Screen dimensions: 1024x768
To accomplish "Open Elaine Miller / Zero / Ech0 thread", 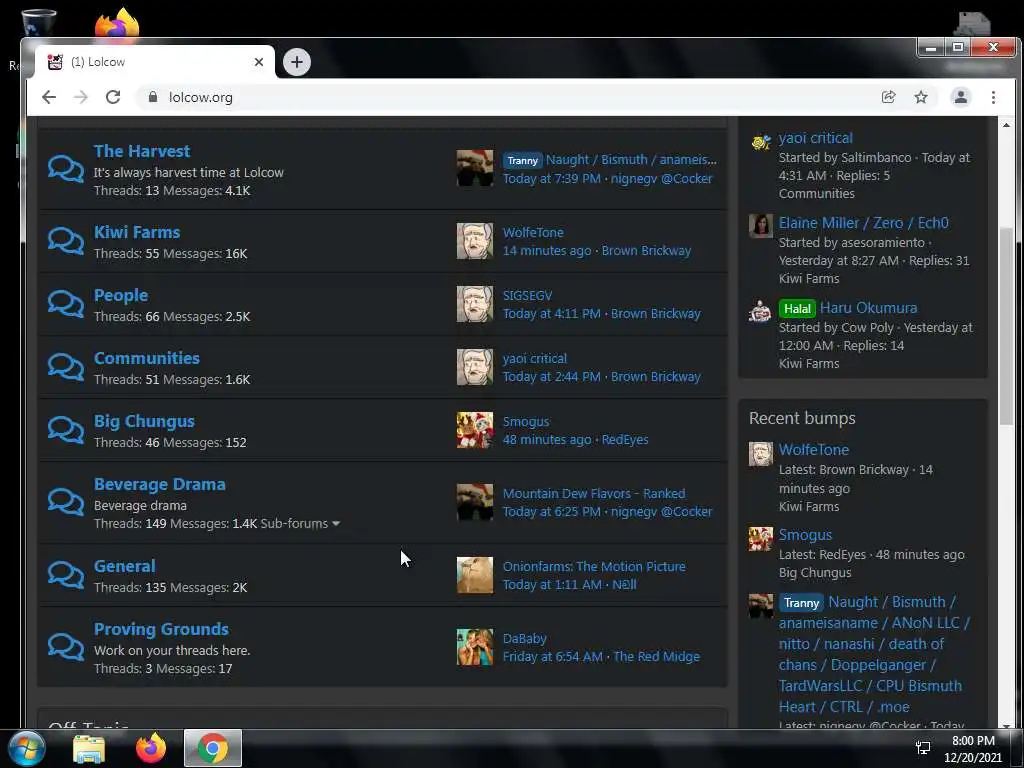I will pos(863,223).
